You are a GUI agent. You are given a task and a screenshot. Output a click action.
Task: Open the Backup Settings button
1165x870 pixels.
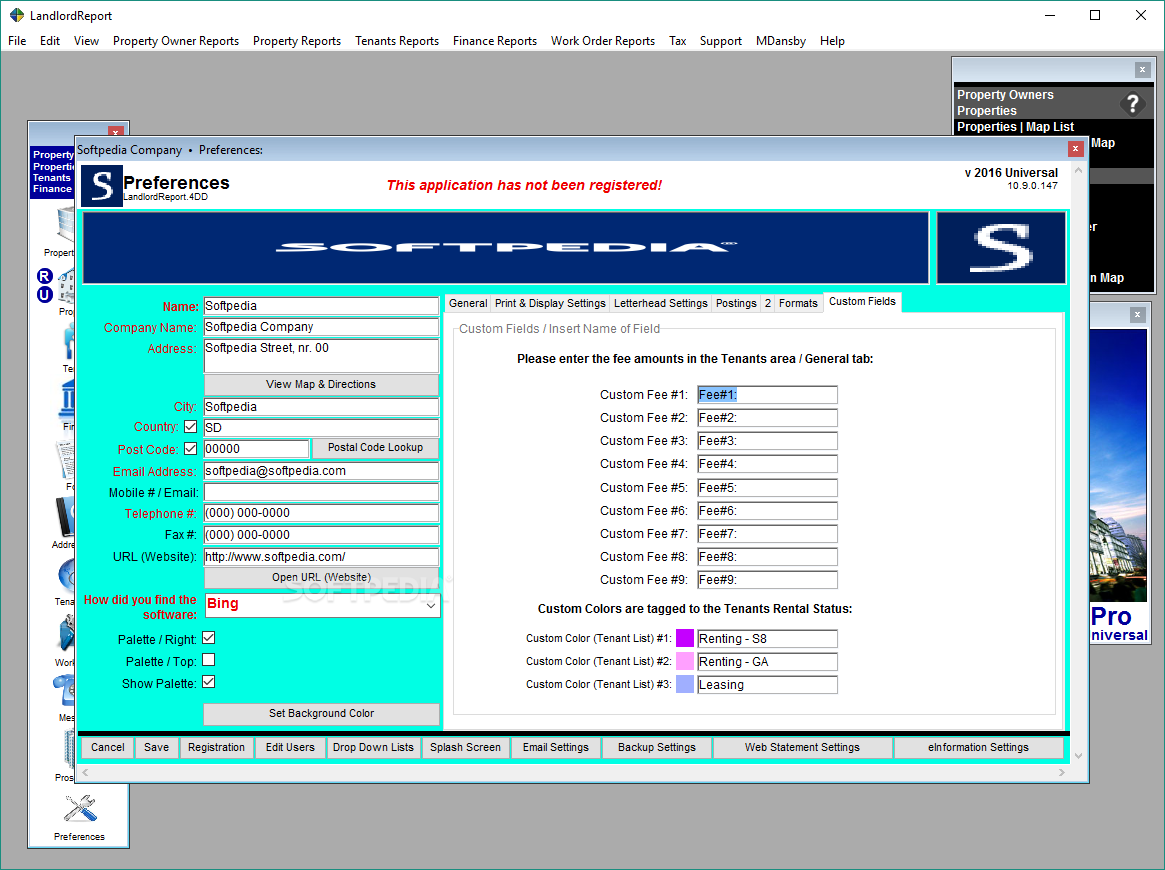[657, 747]
